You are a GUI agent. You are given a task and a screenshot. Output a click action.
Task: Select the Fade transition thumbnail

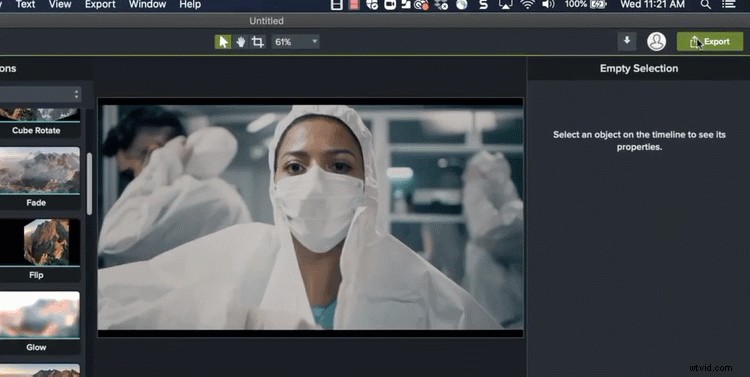40,170
